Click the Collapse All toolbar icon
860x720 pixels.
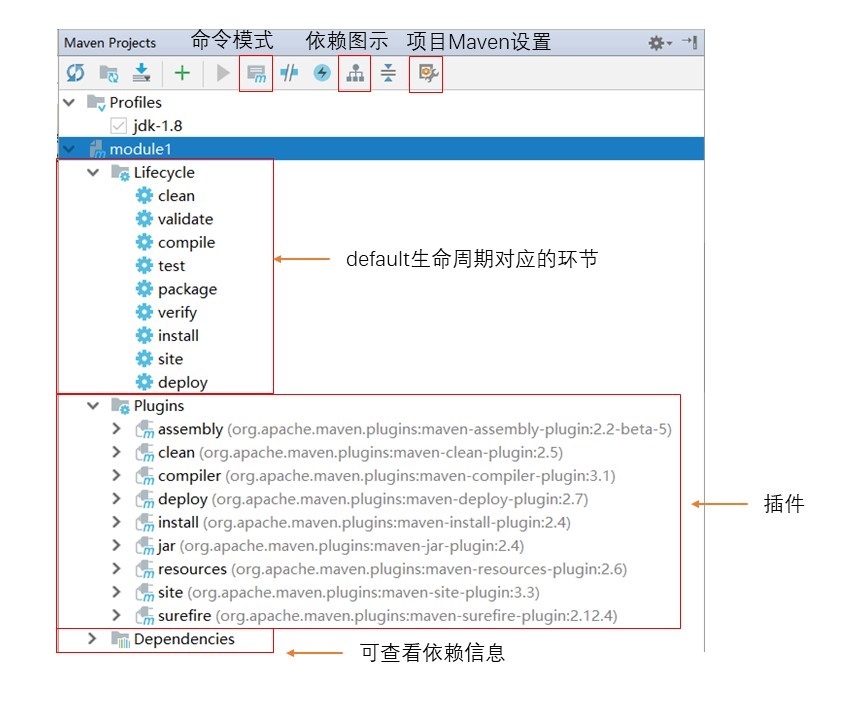tap(388, 73)
